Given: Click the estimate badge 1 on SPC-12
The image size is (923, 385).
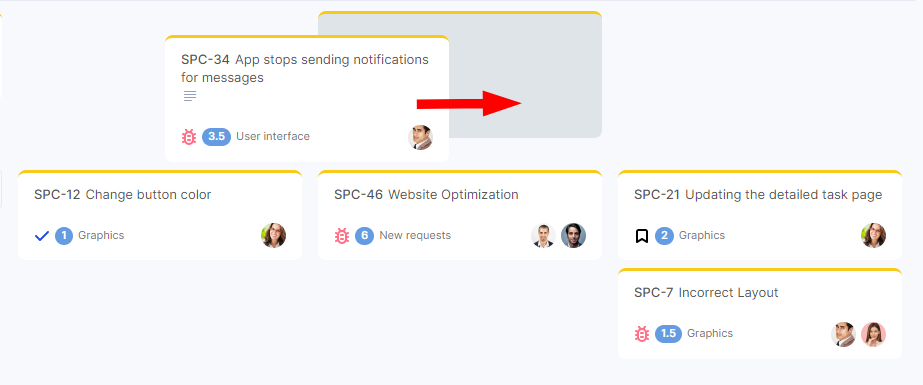Looking at the screenshot, I should click(x=64, y=236).
